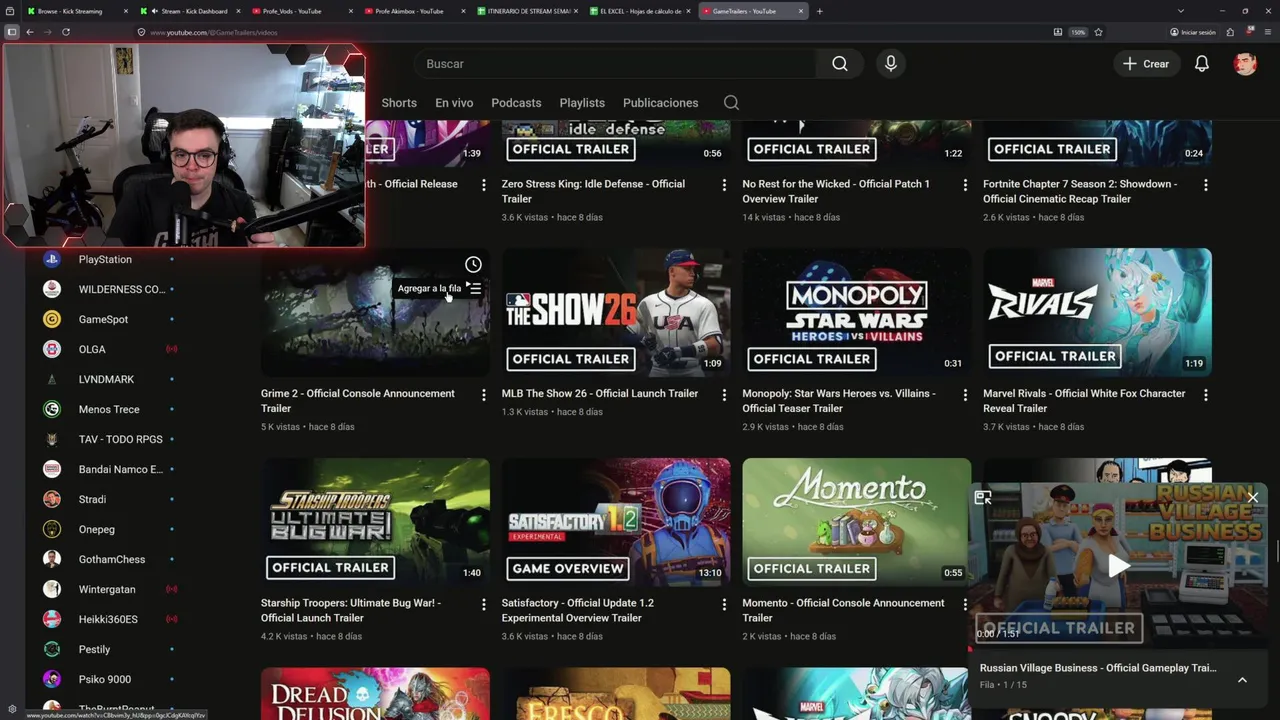Open options menu for Monopoly Star Wars video
Screen dimensions: 1280x720
(965, 395)
